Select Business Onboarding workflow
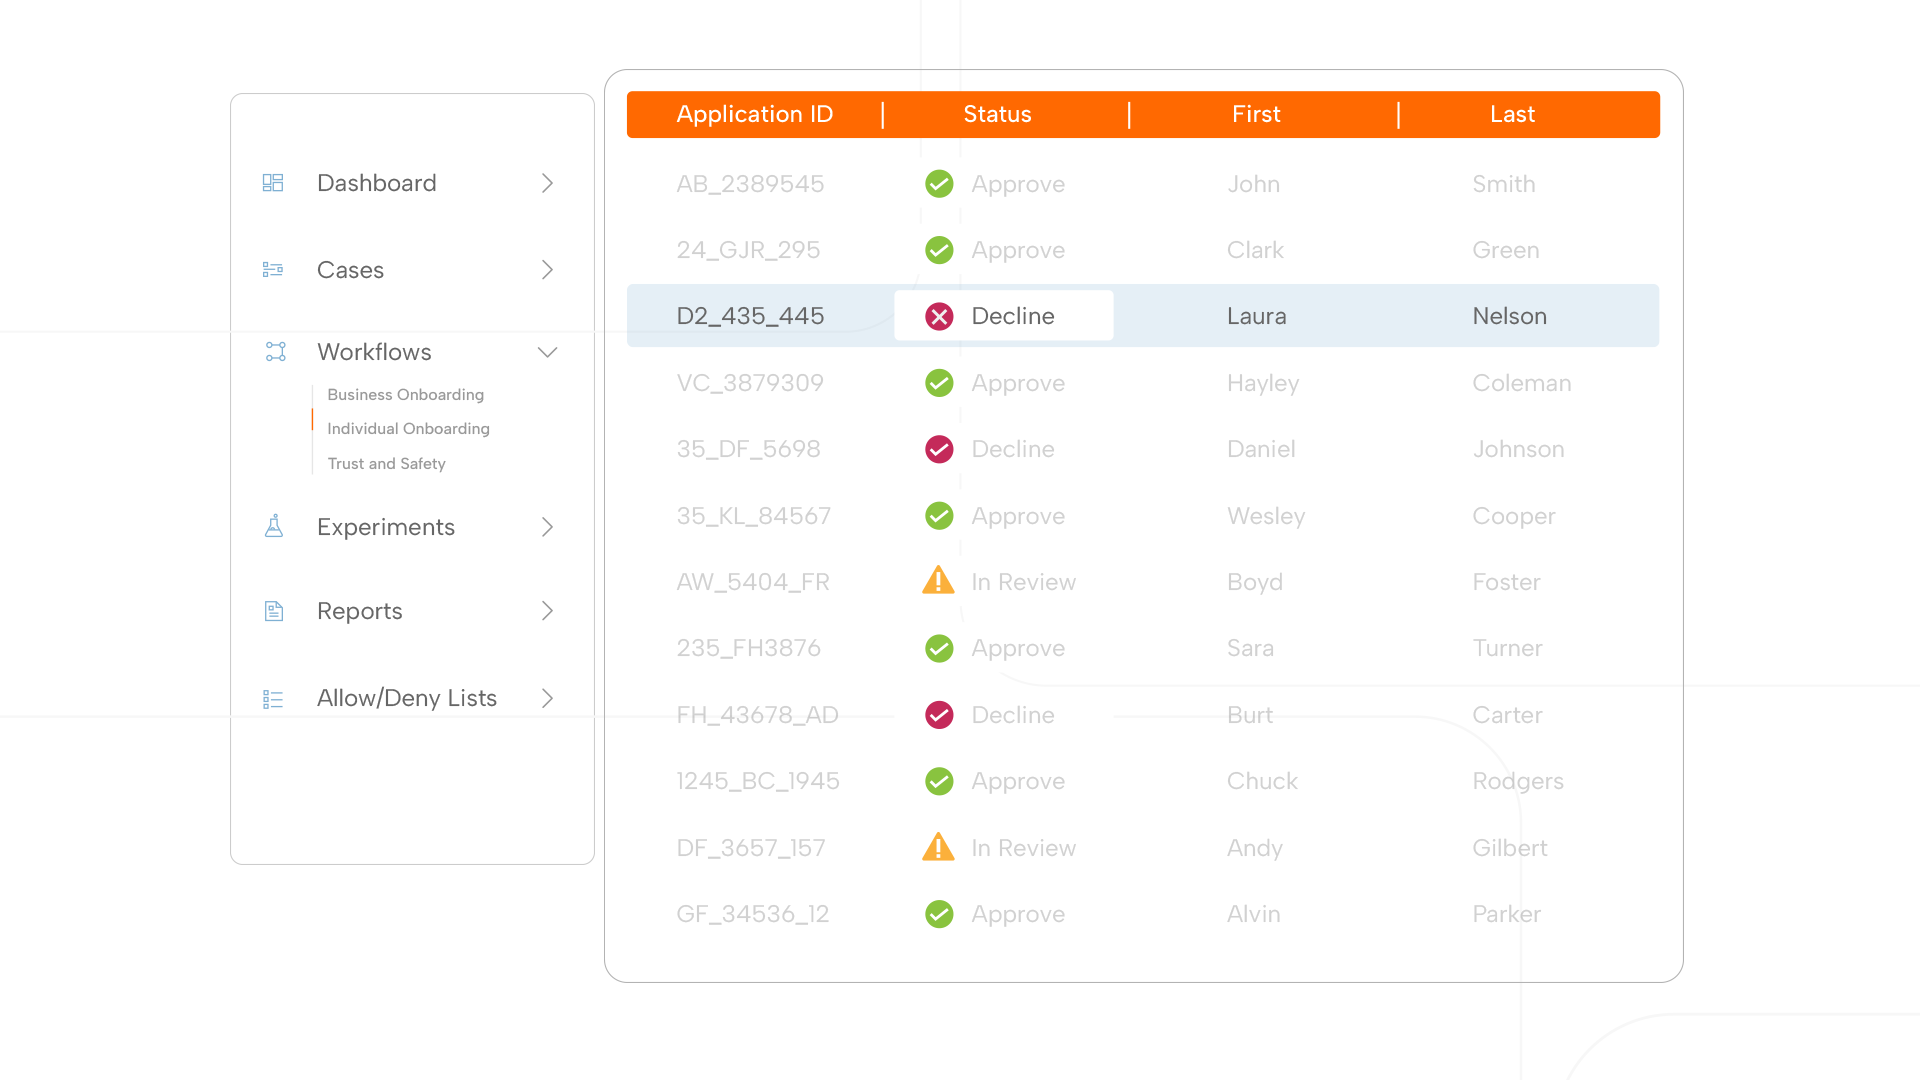The image size is (1920, 1080). [405, 395]
